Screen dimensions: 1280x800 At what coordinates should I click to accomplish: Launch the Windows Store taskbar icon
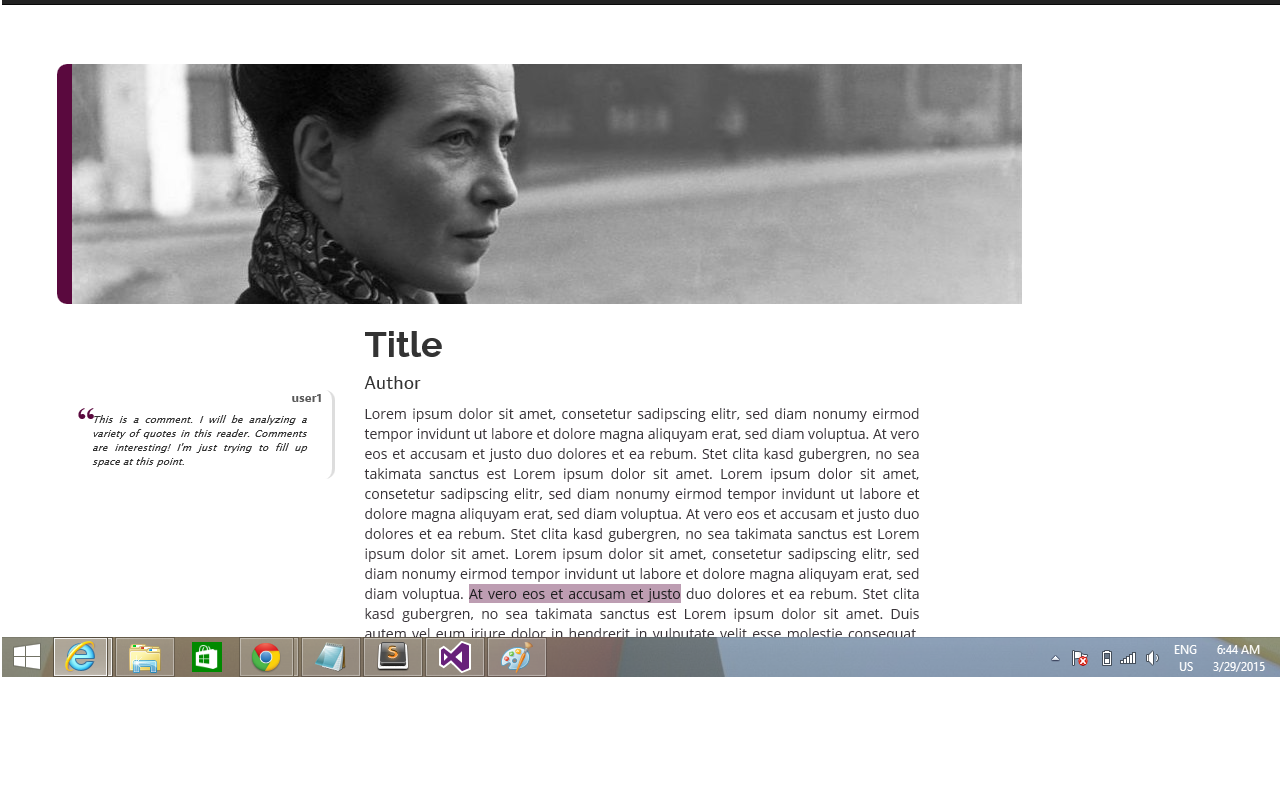pos(207,657)
